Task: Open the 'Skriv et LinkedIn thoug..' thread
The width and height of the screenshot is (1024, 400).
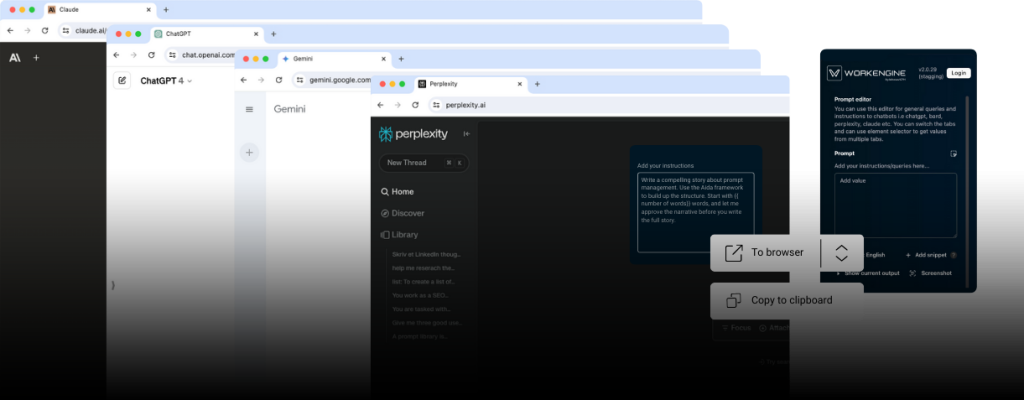Action: coord(426,254)
